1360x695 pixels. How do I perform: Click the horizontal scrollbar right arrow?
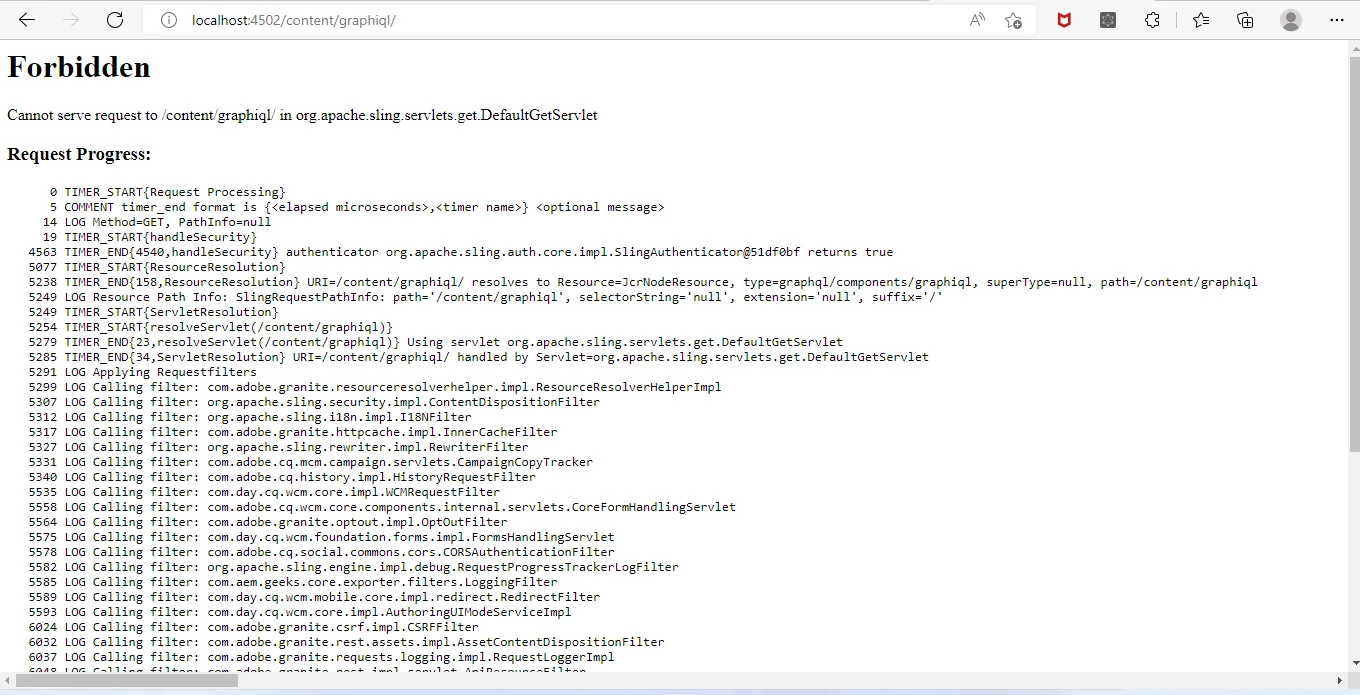[x=1340, y=680]
